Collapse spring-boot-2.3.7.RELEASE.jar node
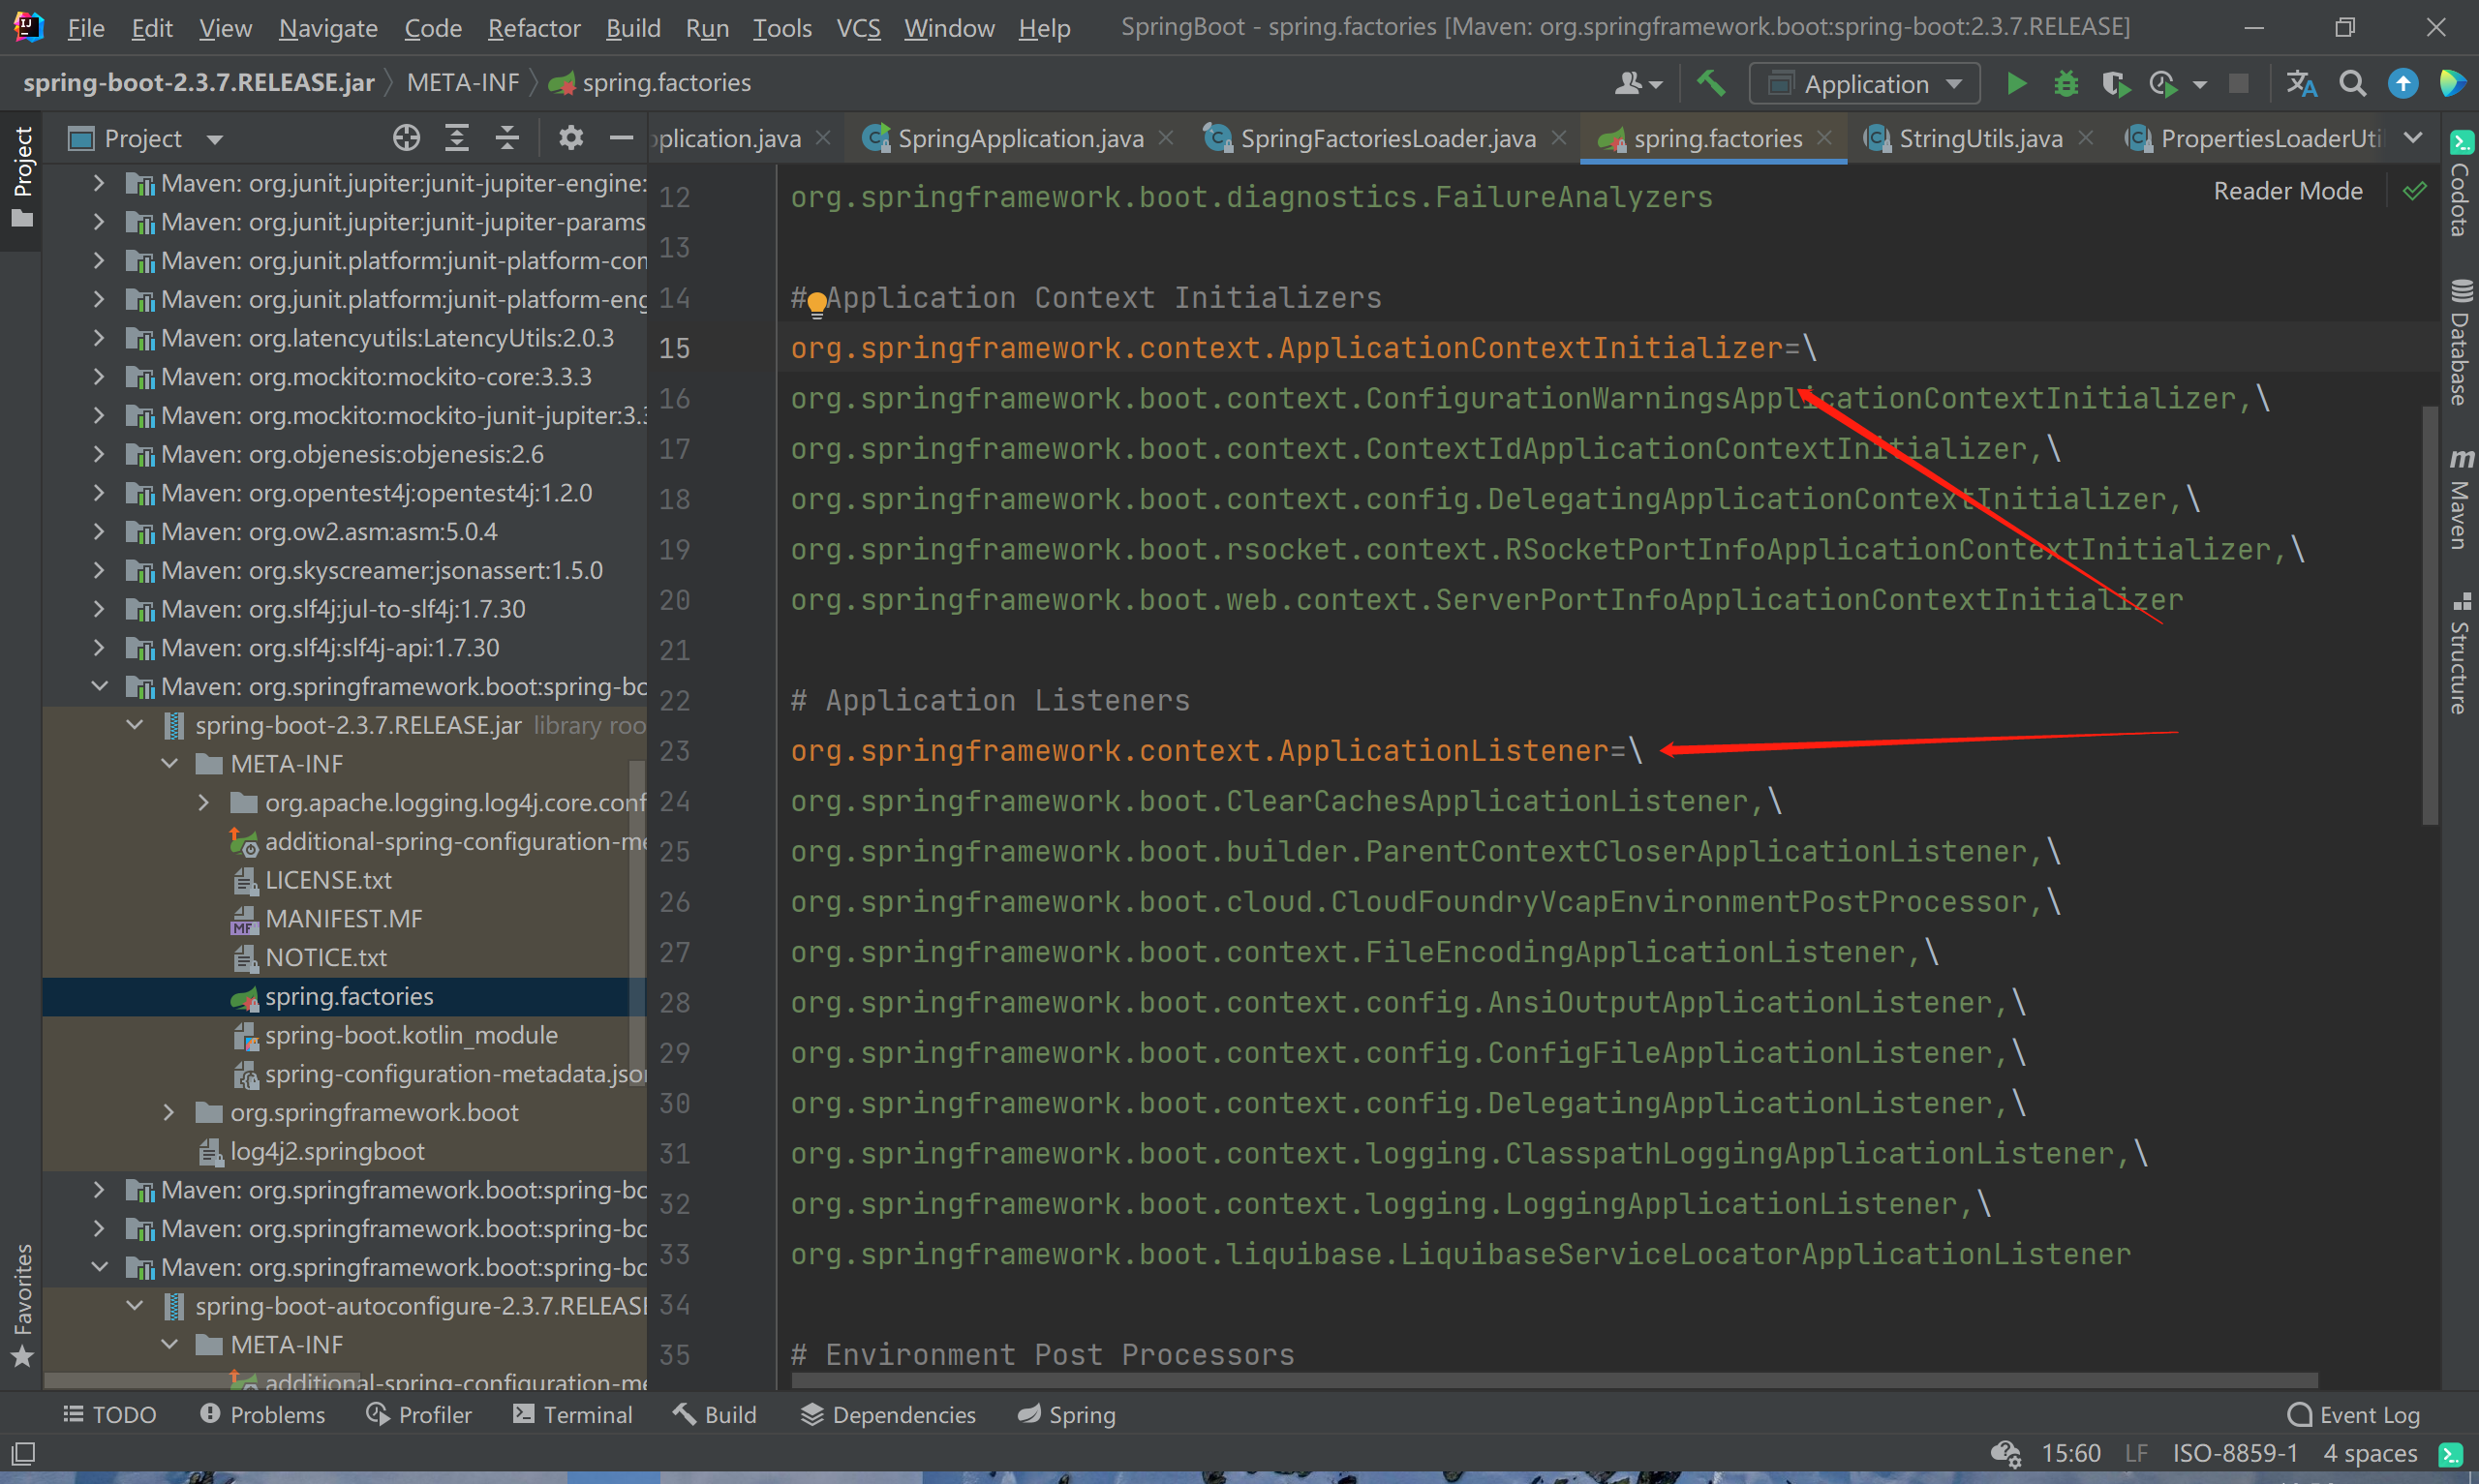The image size is (2479, 1484). 134,725
